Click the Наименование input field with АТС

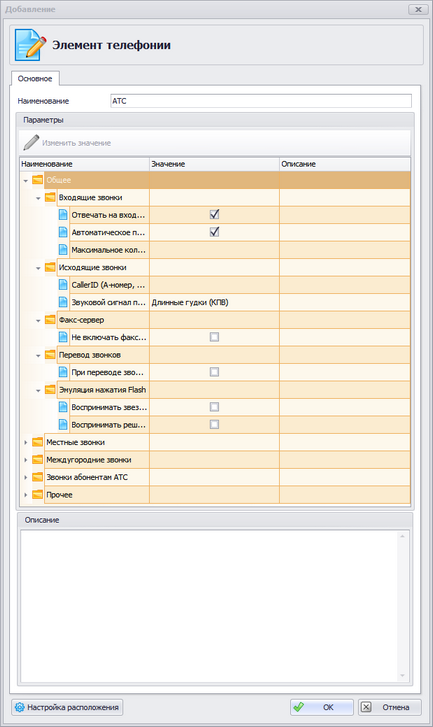coord(261,101)
